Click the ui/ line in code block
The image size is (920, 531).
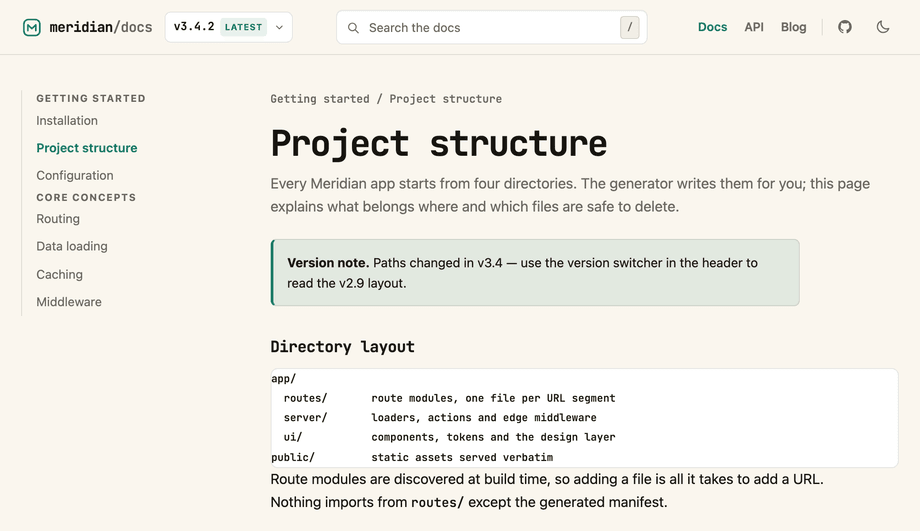click(449, 437)
